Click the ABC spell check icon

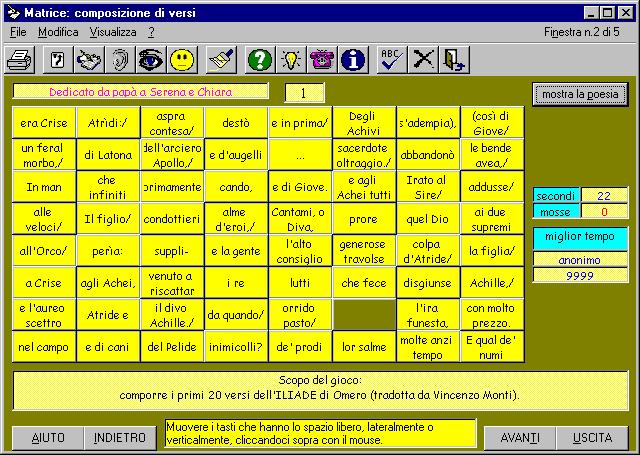pos(393,60)
